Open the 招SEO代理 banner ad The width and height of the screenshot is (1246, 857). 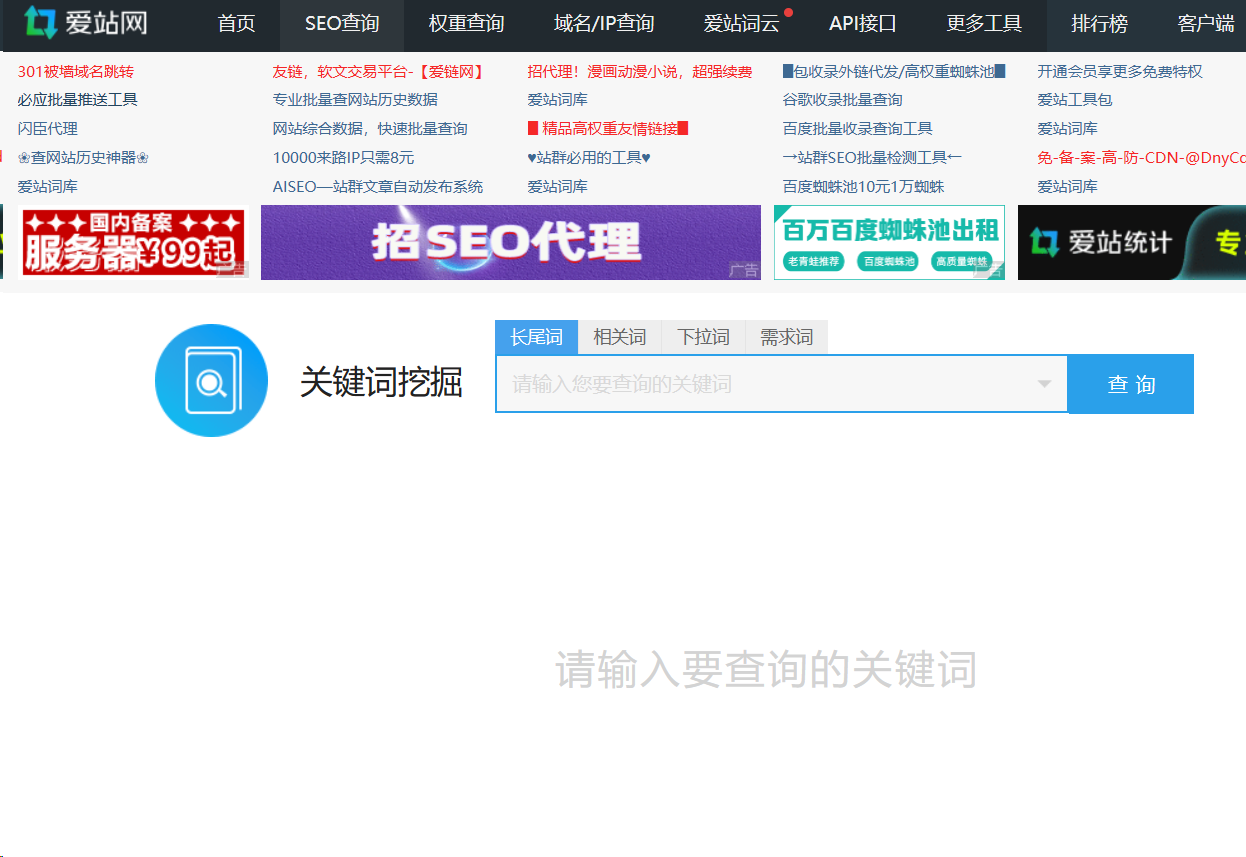click(x=511, y=242)
